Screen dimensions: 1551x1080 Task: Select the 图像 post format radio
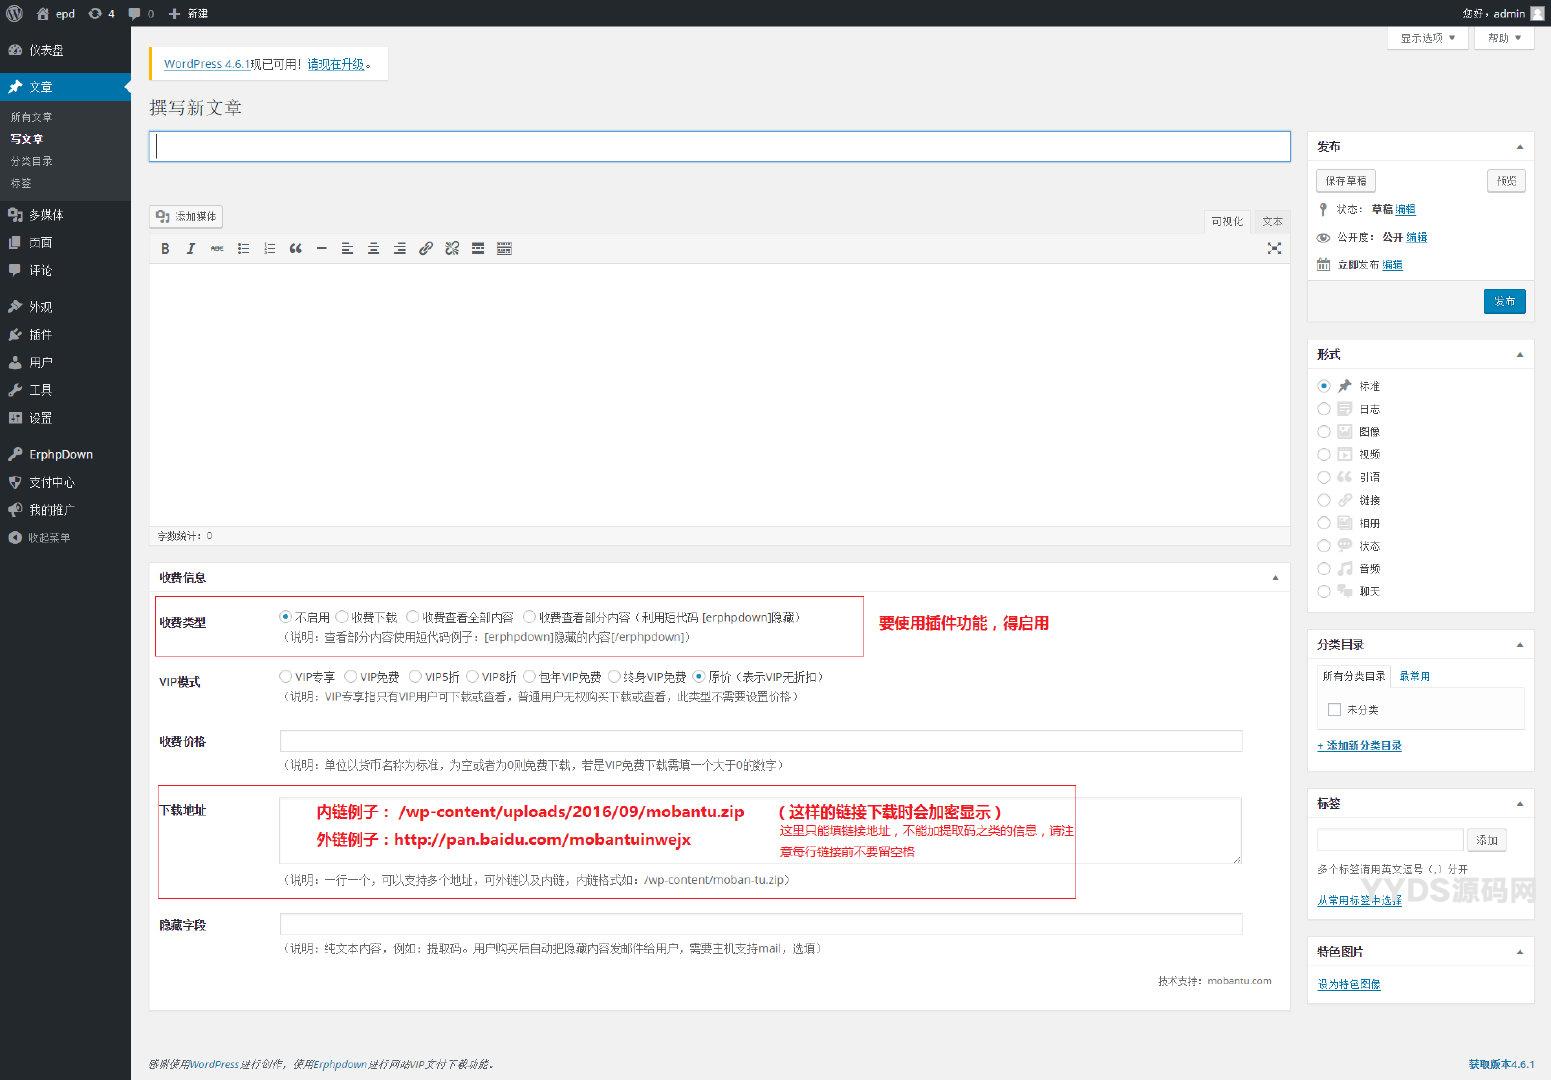click(x=1324, y=431)
